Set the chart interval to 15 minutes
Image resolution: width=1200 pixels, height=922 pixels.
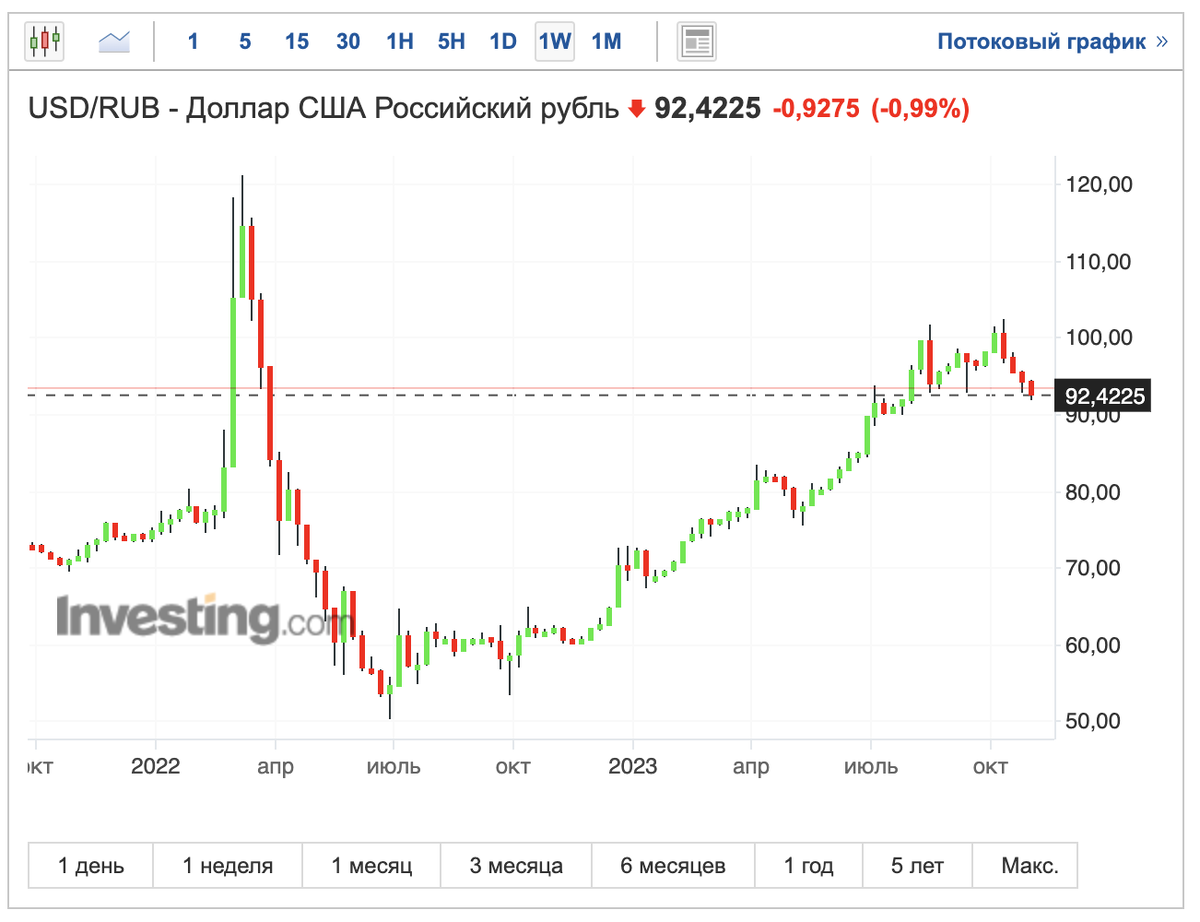[296, 41]
